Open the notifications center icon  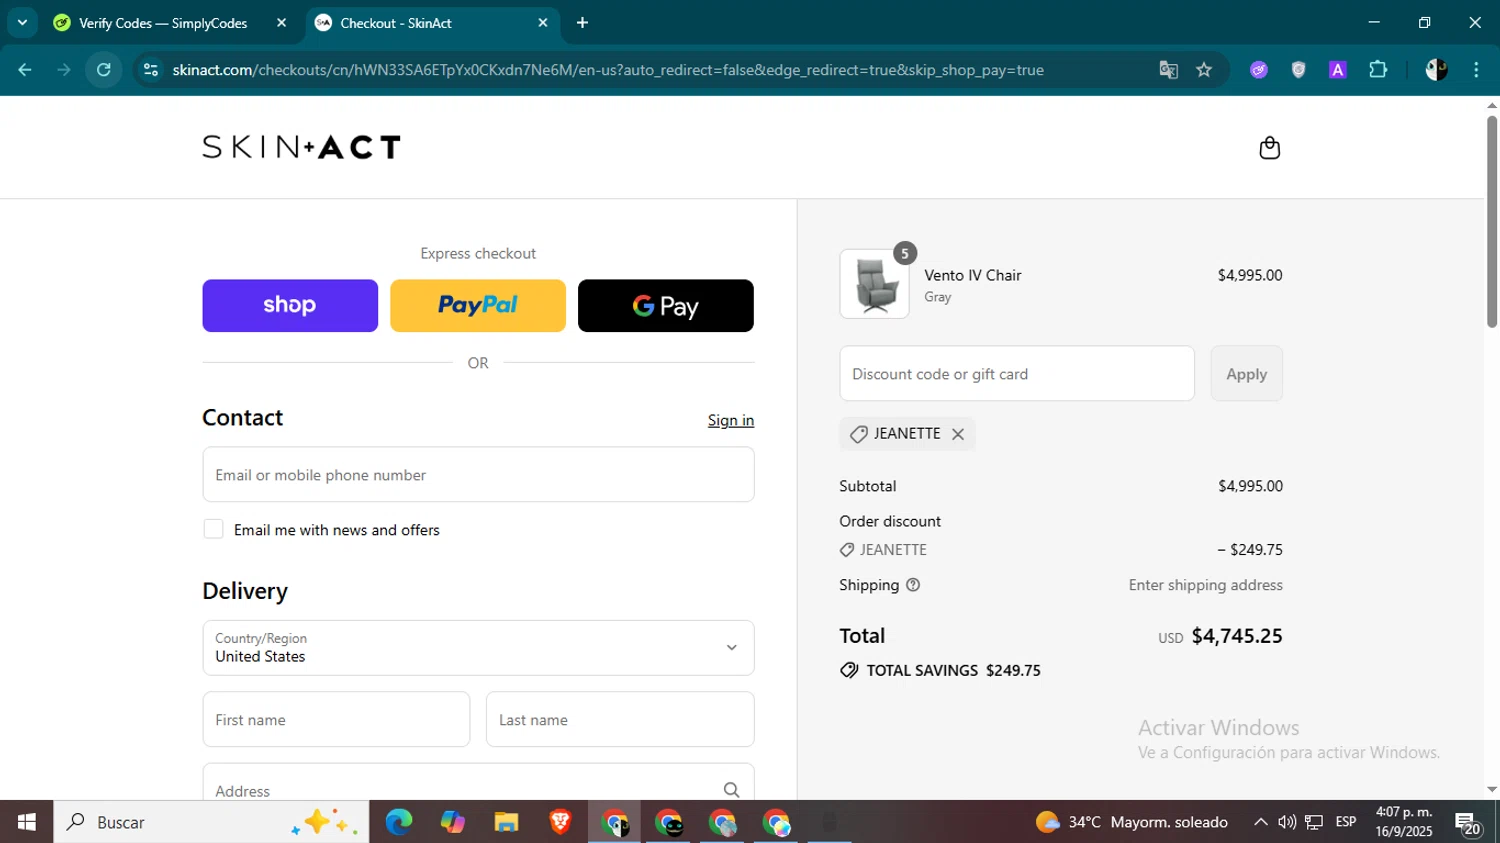[1468, 823]
